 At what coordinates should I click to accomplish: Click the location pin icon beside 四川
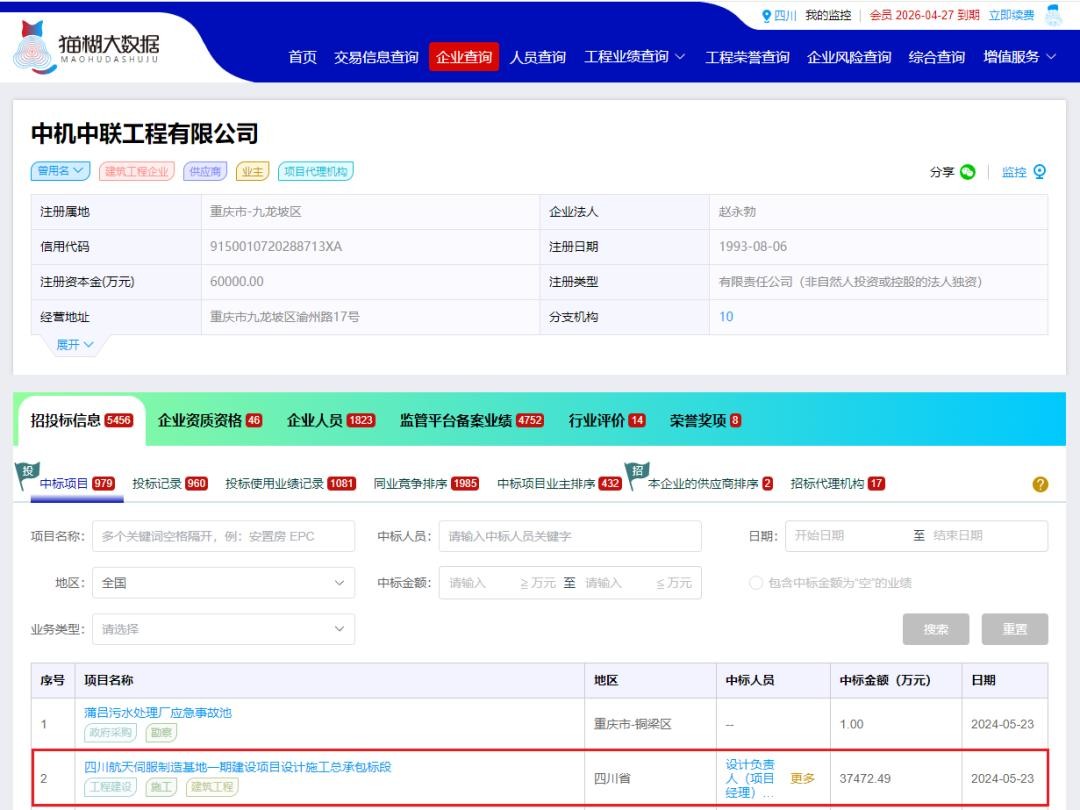click(767, 16)
